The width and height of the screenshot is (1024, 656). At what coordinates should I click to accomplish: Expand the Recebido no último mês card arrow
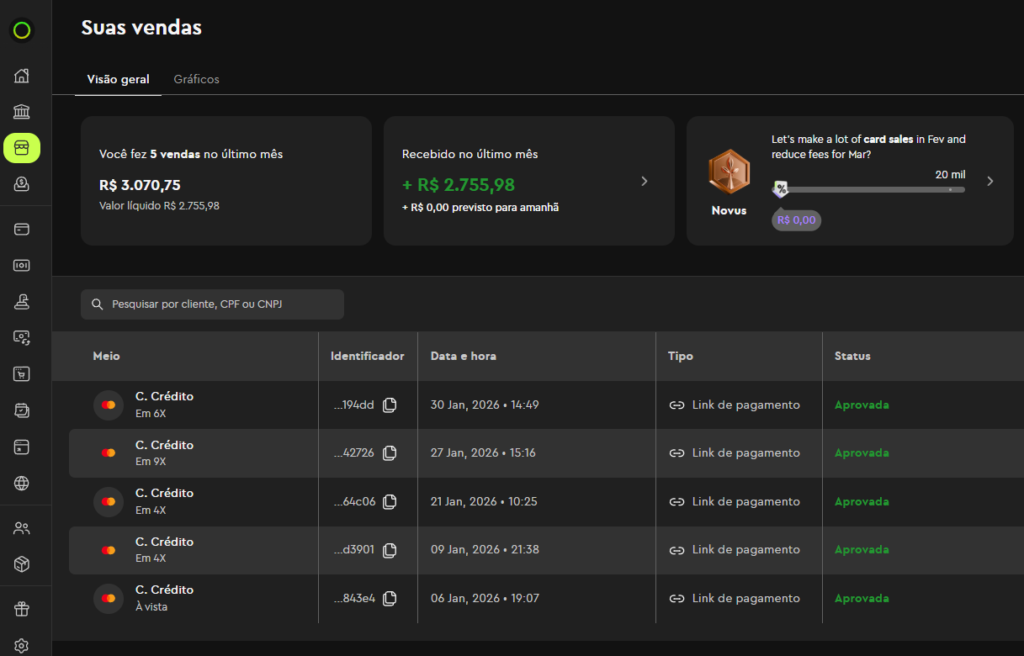(x=644, y=181)
